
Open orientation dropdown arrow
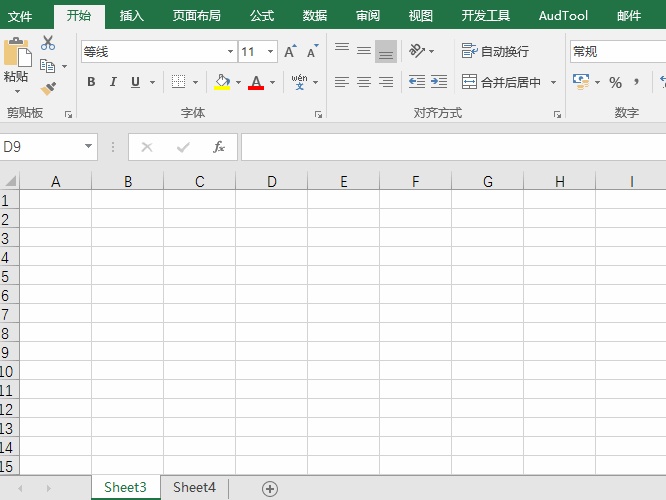(x=432, y=51)
